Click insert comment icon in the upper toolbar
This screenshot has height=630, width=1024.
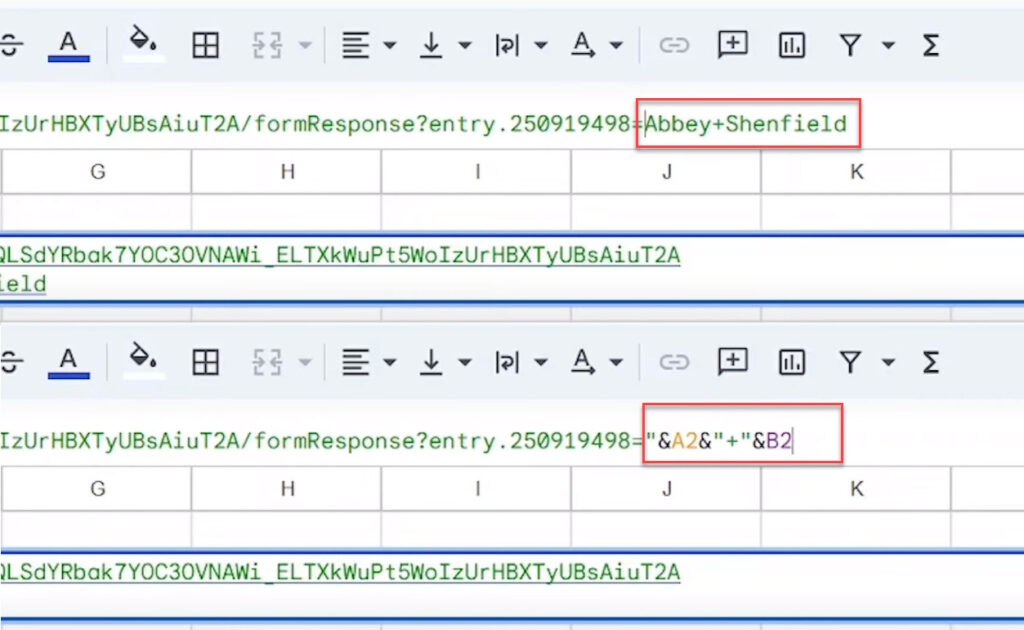pos(733,45)
